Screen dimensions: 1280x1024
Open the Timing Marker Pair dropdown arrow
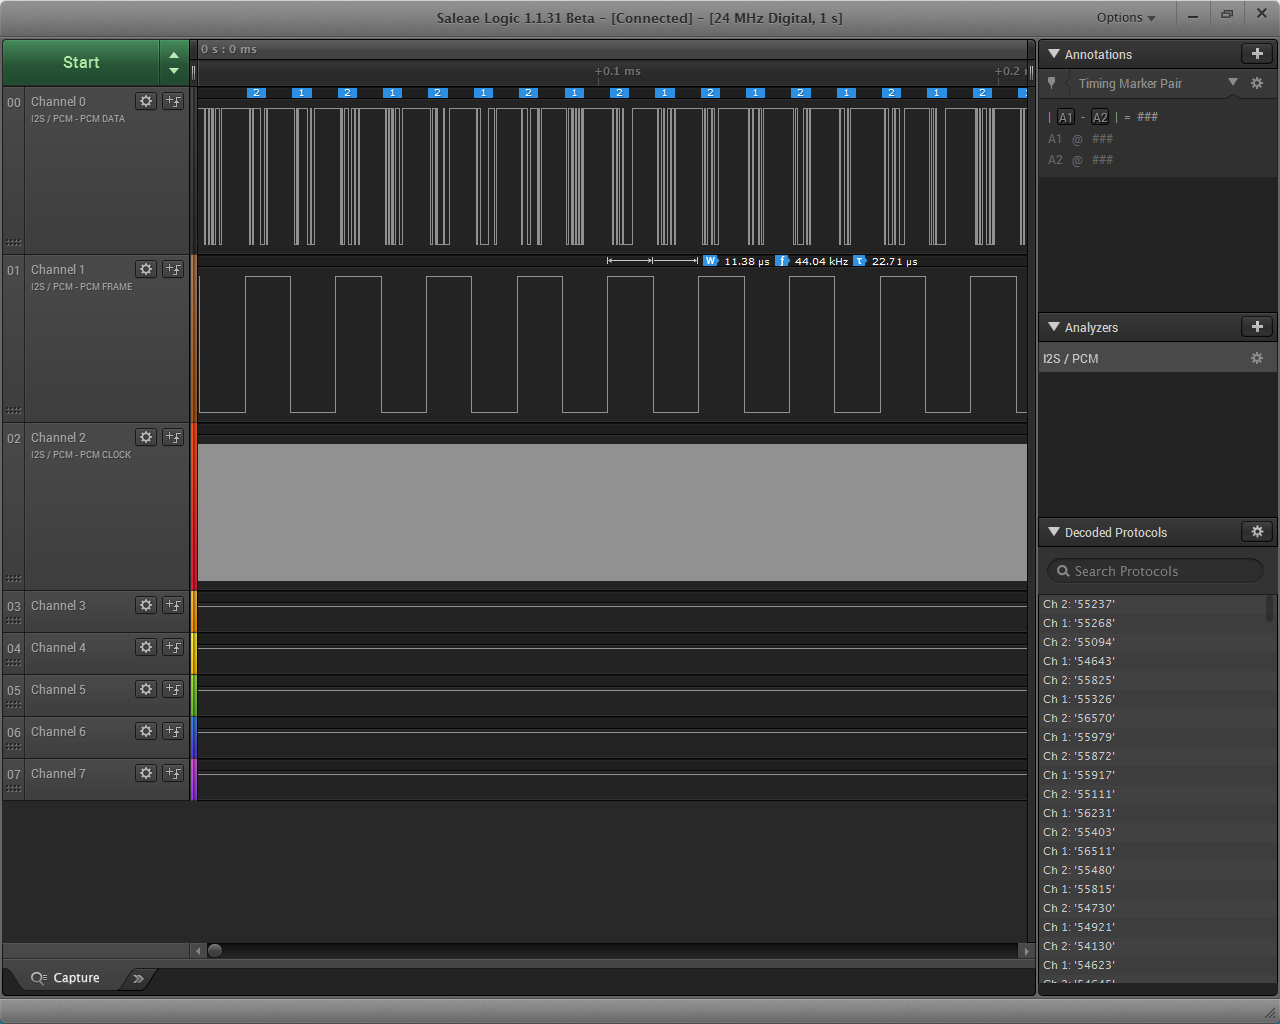1234,84
